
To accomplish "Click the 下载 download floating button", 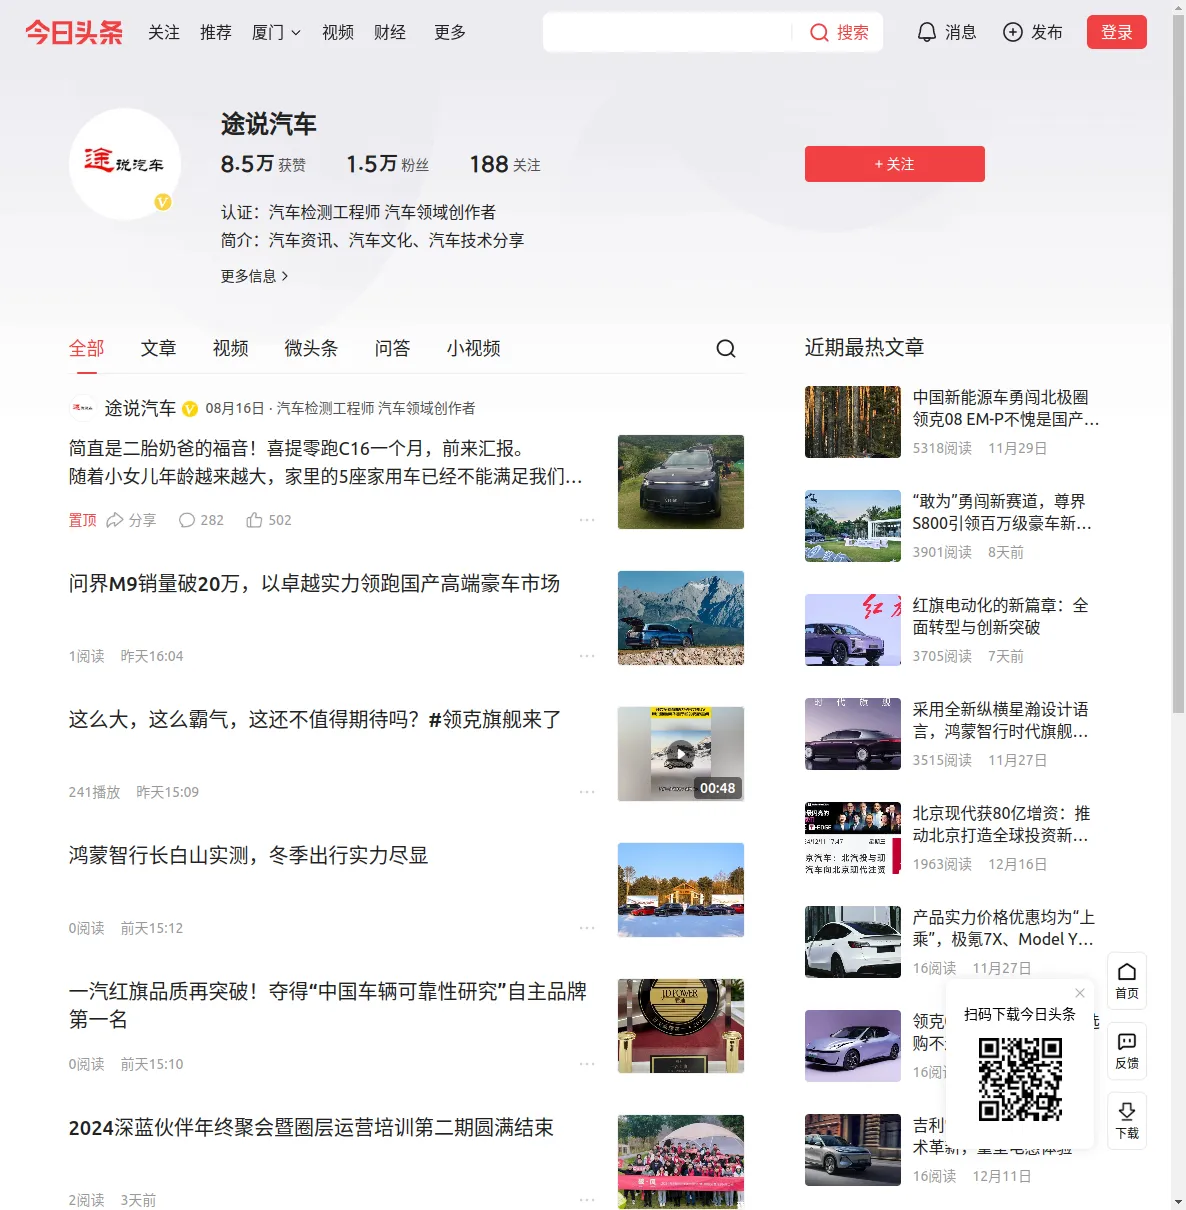I will (x=1127, y=1121).
